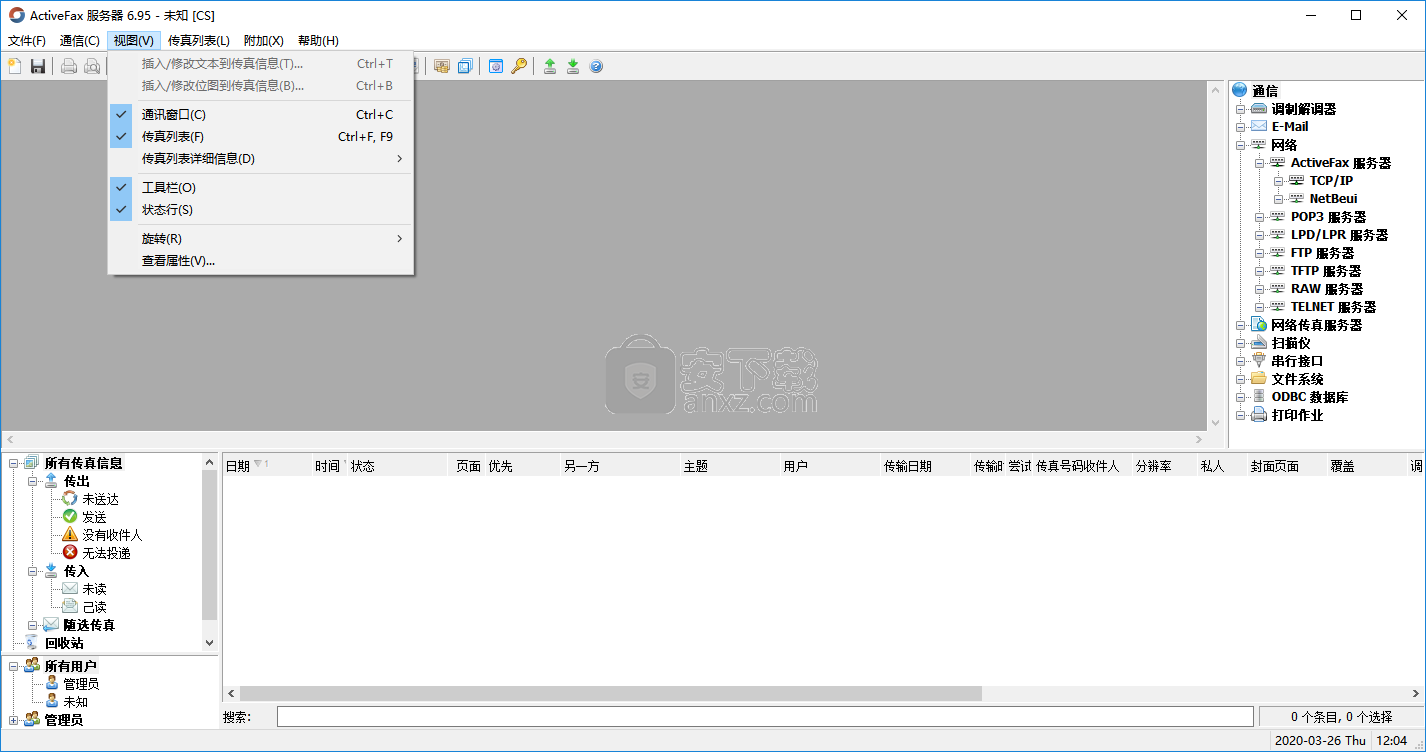Click the green download arrow toolbar icon
Screen dimensions: 1426x752
coord(573,66)
